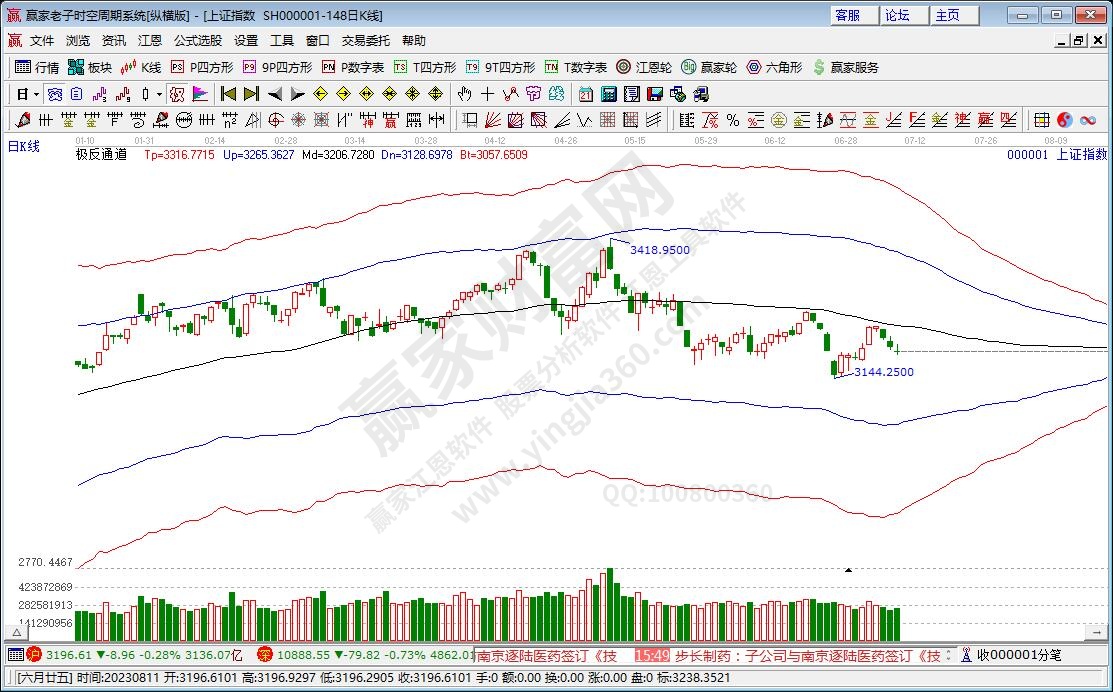Click the 客服 button in title bar

[x=848, y=15]
